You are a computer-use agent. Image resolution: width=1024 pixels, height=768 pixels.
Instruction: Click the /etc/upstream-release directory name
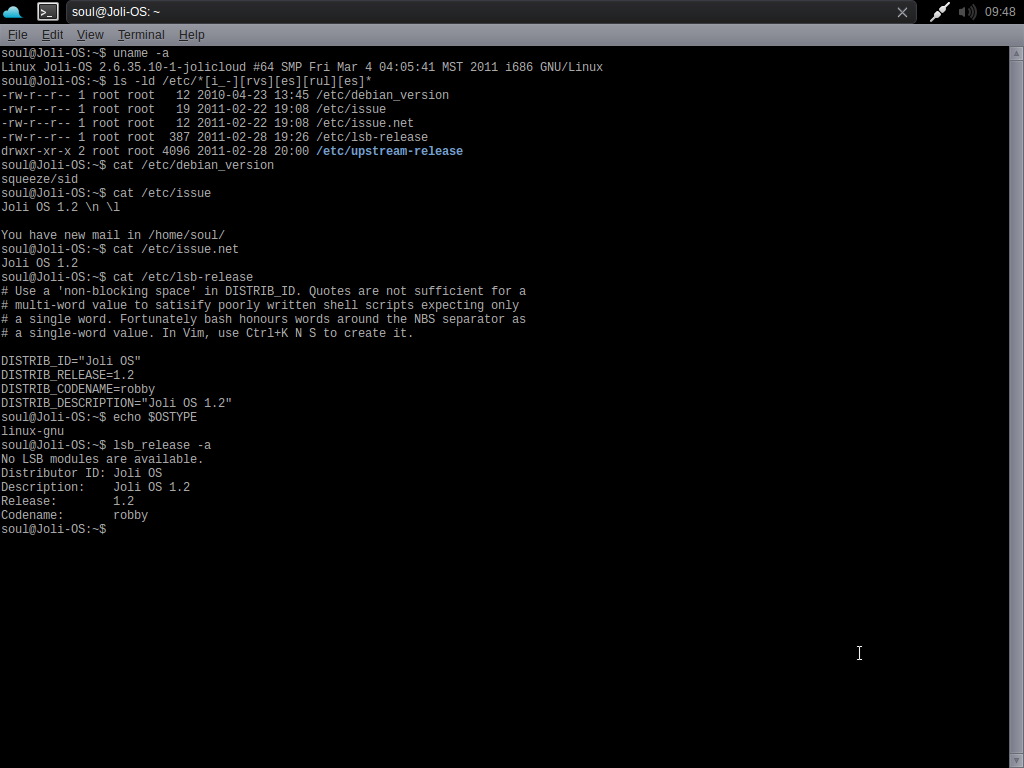[389, 151]
